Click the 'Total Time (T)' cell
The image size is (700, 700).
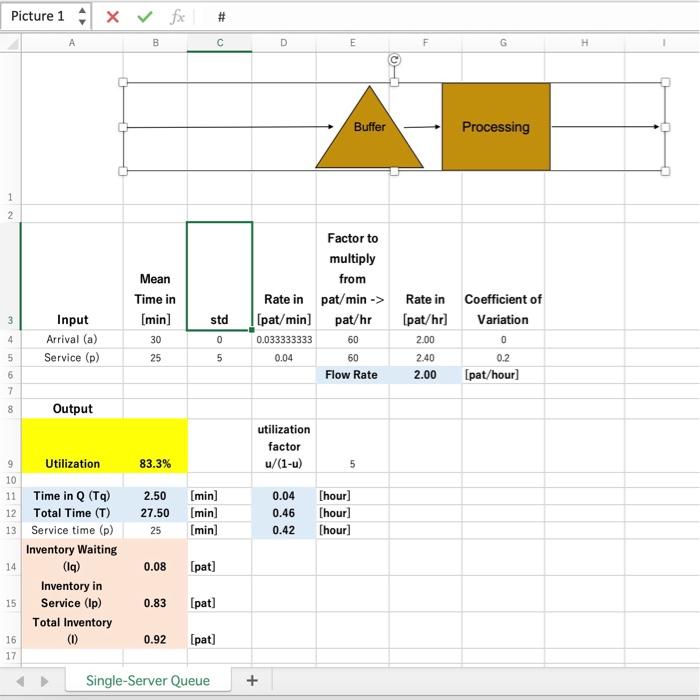tap(72, 513)
